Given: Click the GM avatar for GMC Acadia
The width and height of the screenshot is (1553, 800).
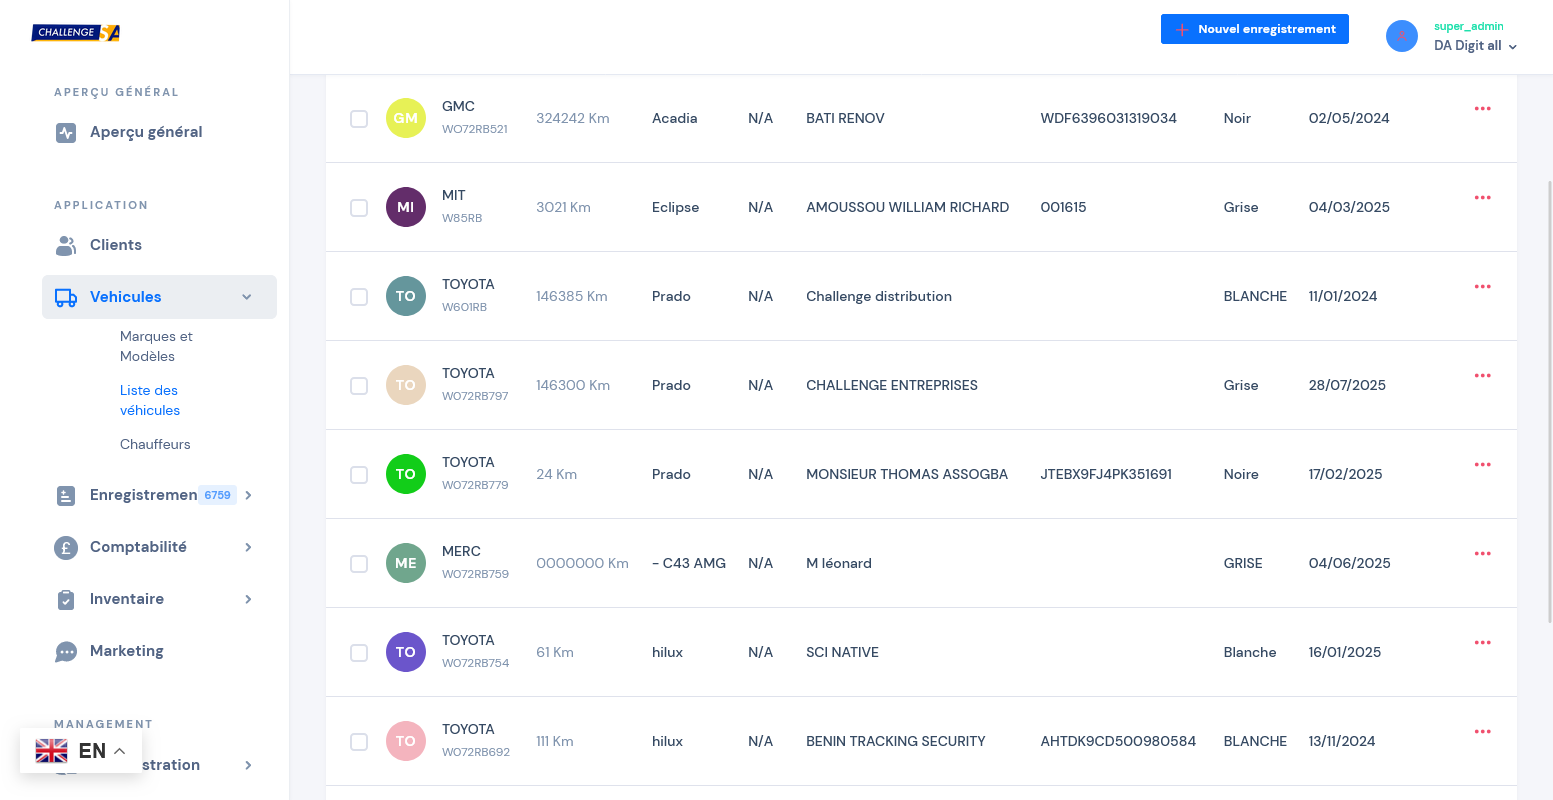Looking at the screenshot, I should click(x=406, y=118).
